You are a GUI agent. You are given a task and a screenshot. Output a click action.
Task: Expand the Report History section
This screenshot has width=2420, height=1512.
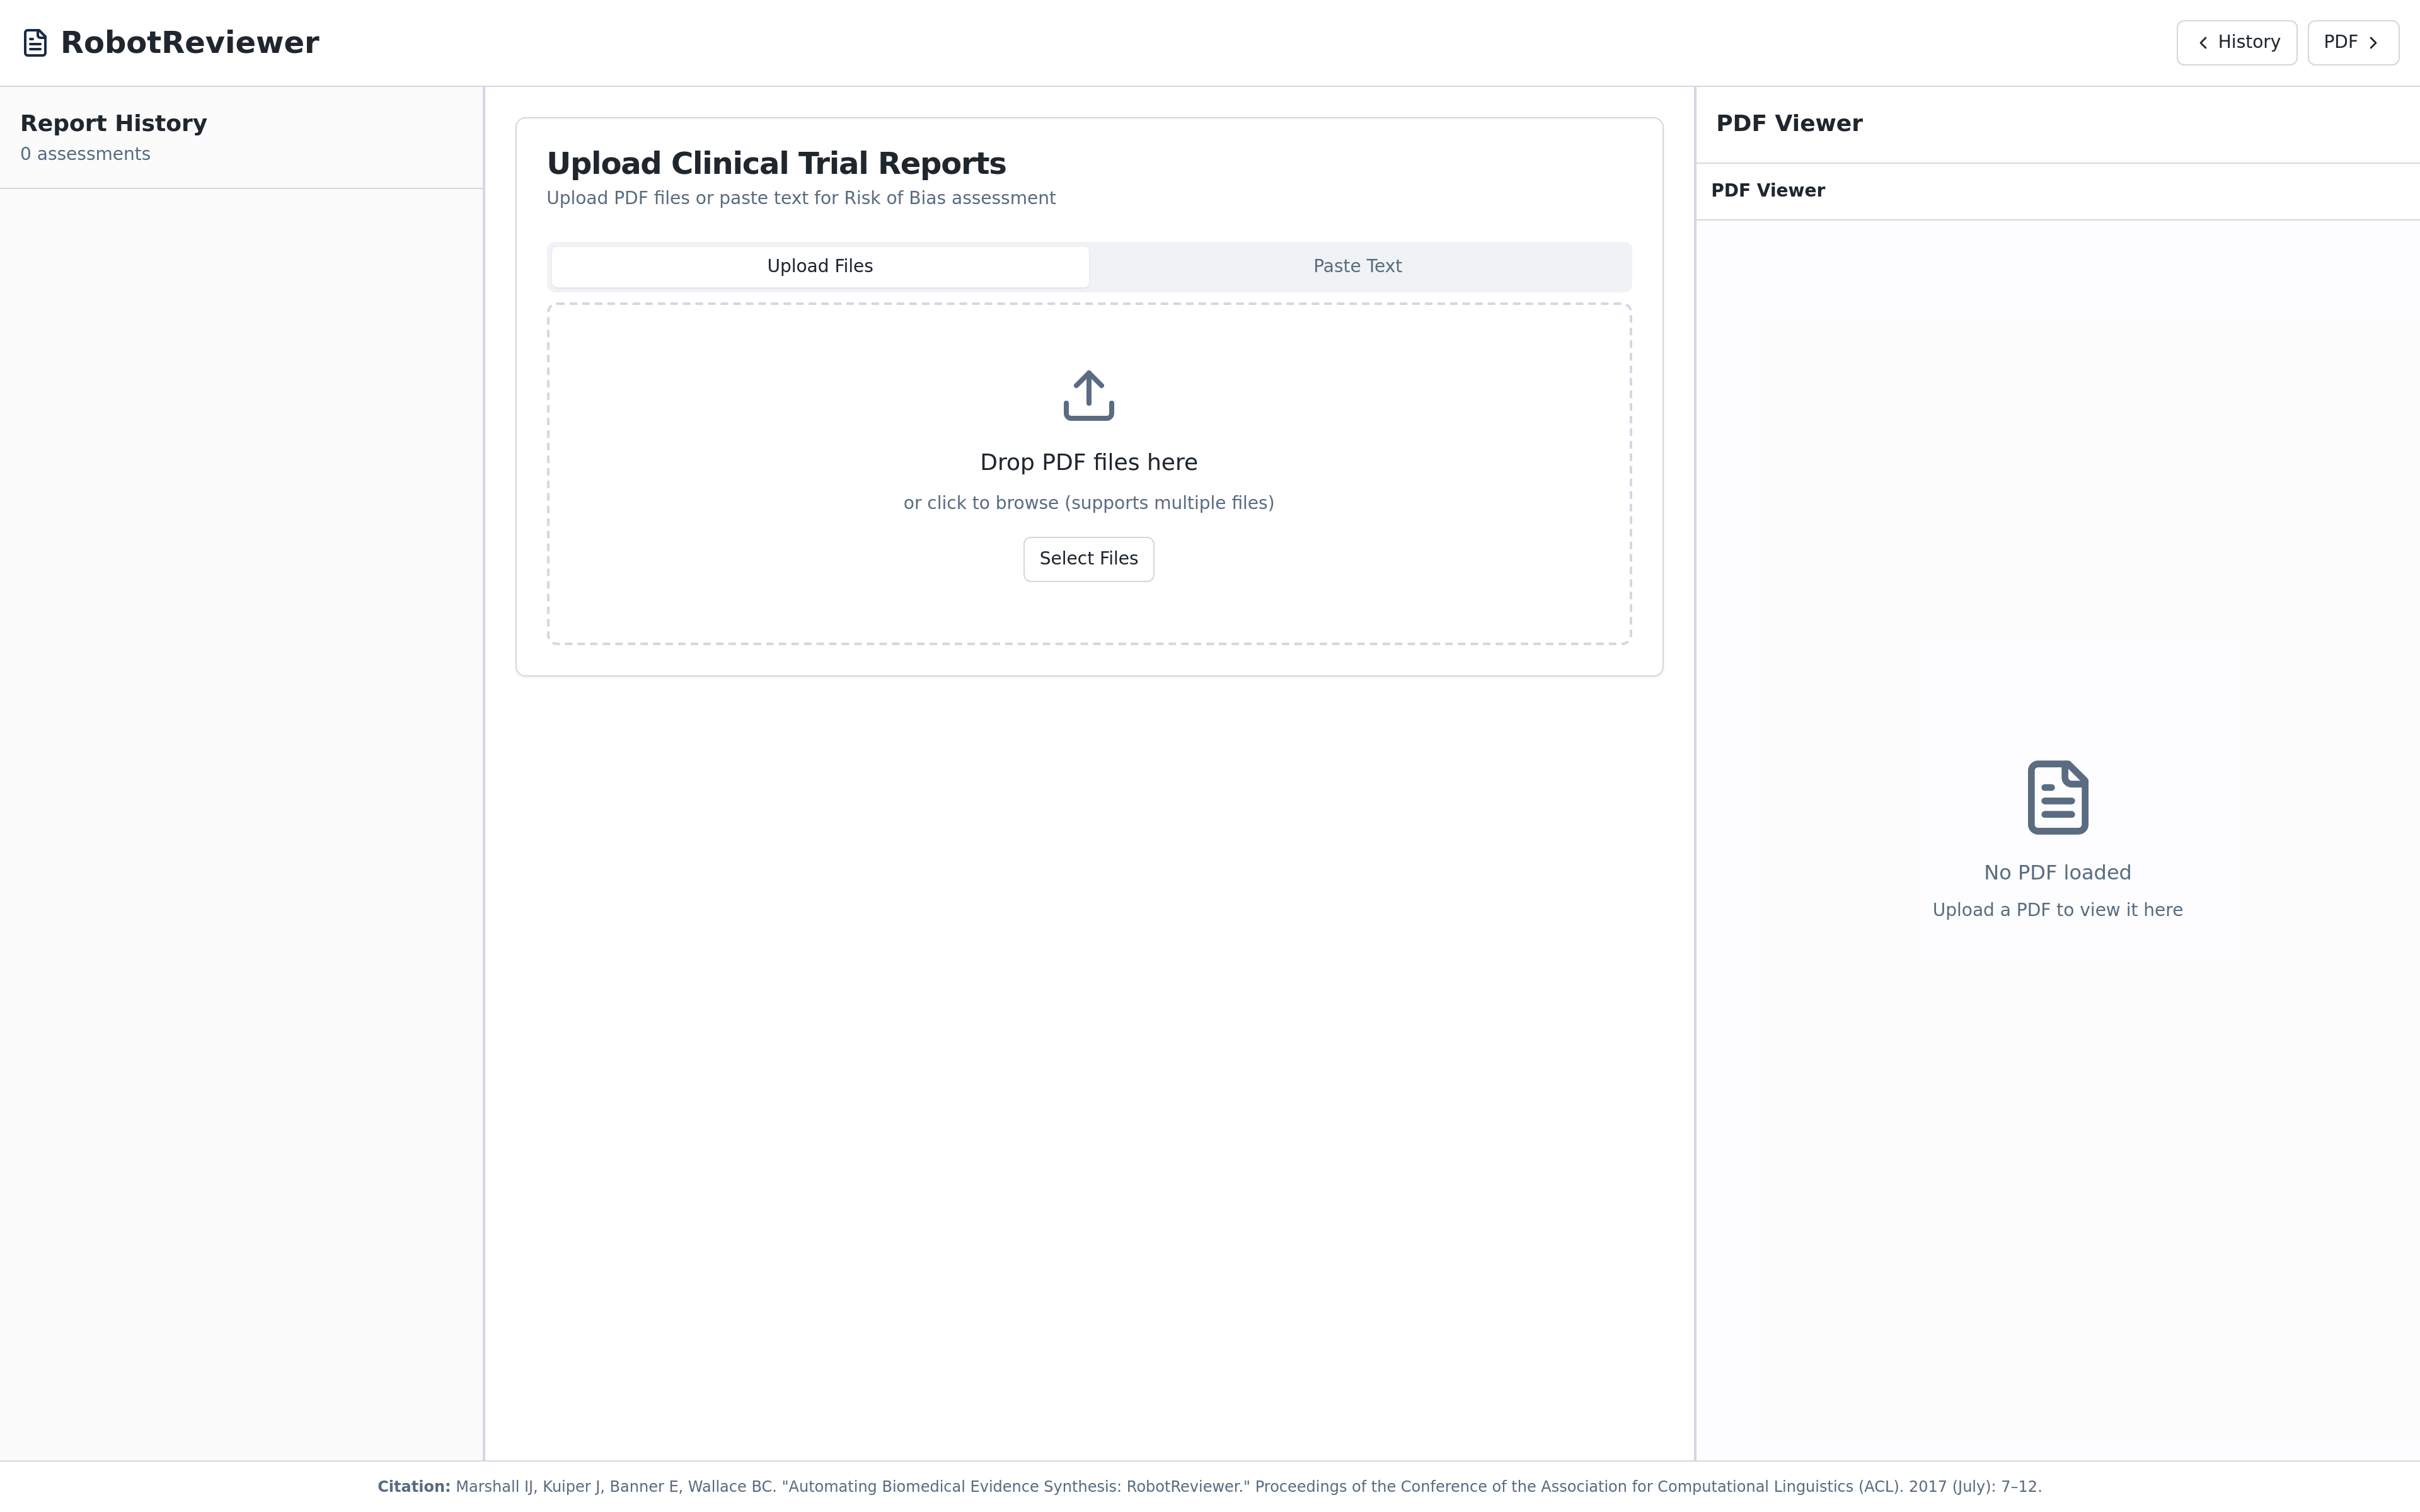pos(113,123)
